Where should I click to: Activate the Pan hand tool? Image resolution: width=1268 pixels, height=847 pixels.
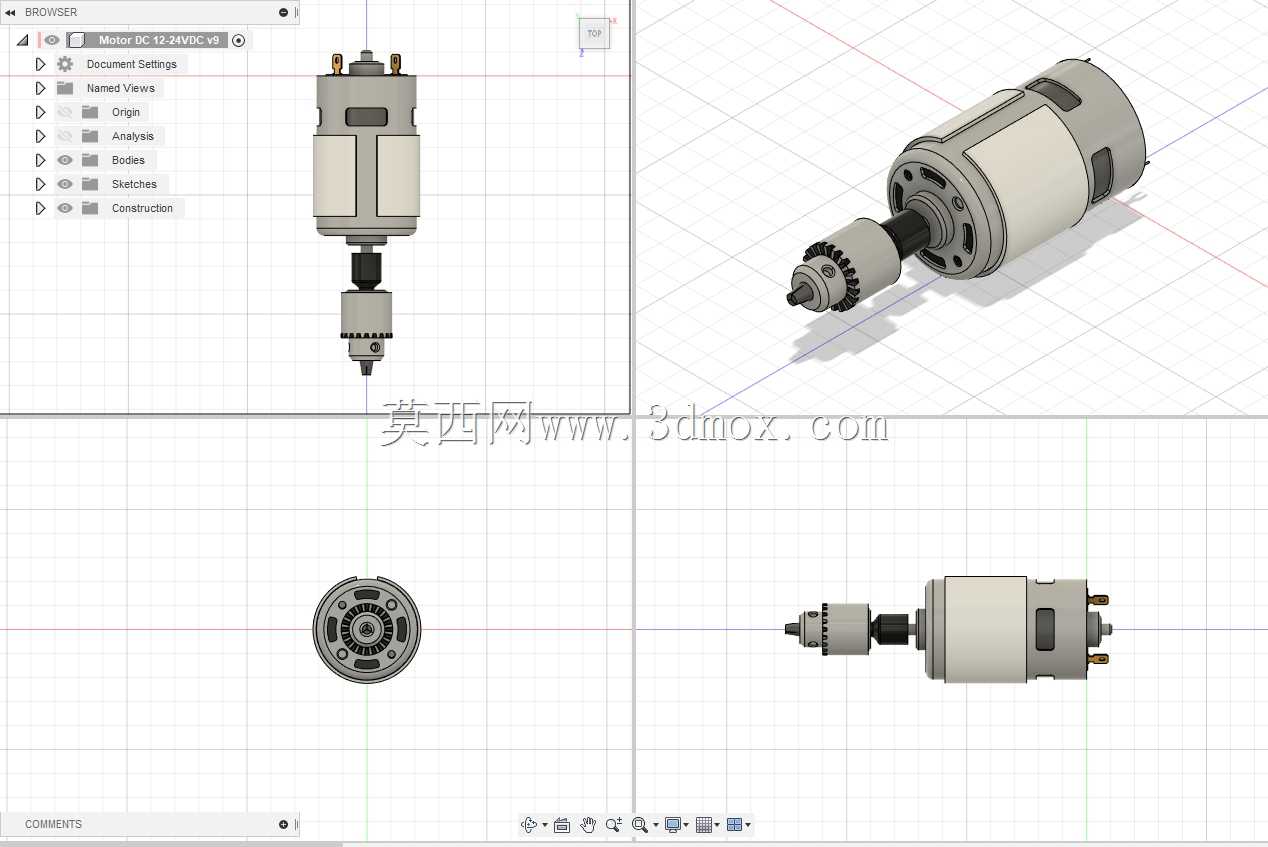coord(588,825)
